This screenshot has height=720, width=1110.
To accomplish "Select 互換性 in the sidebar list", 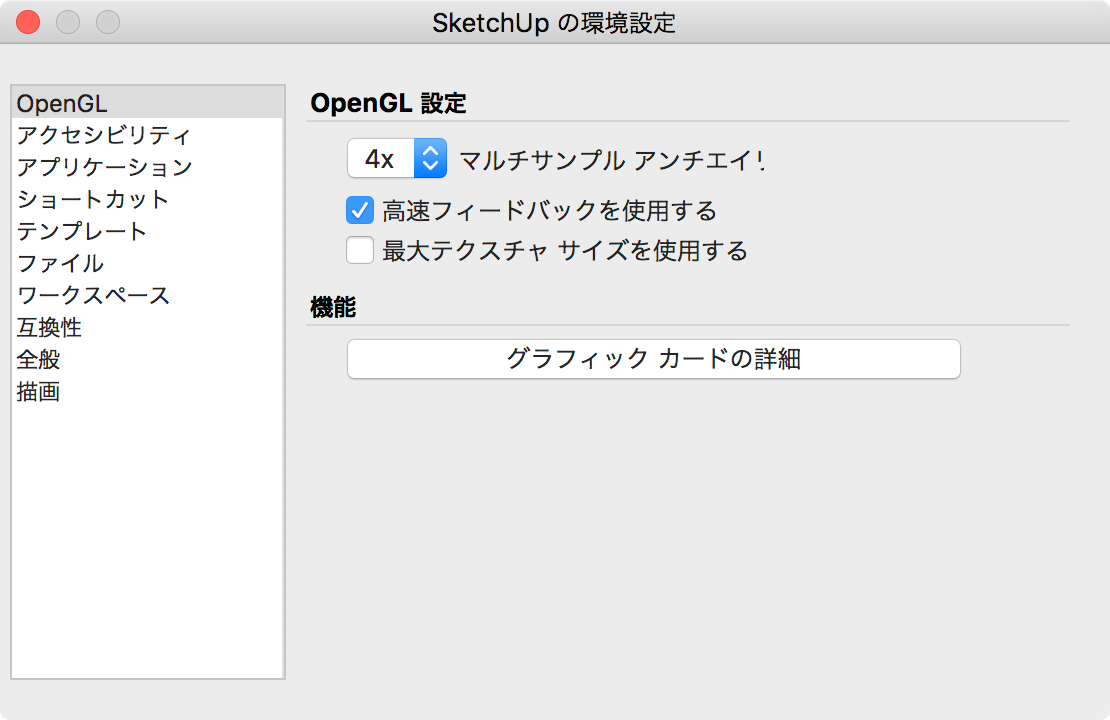I will (147, 328).
